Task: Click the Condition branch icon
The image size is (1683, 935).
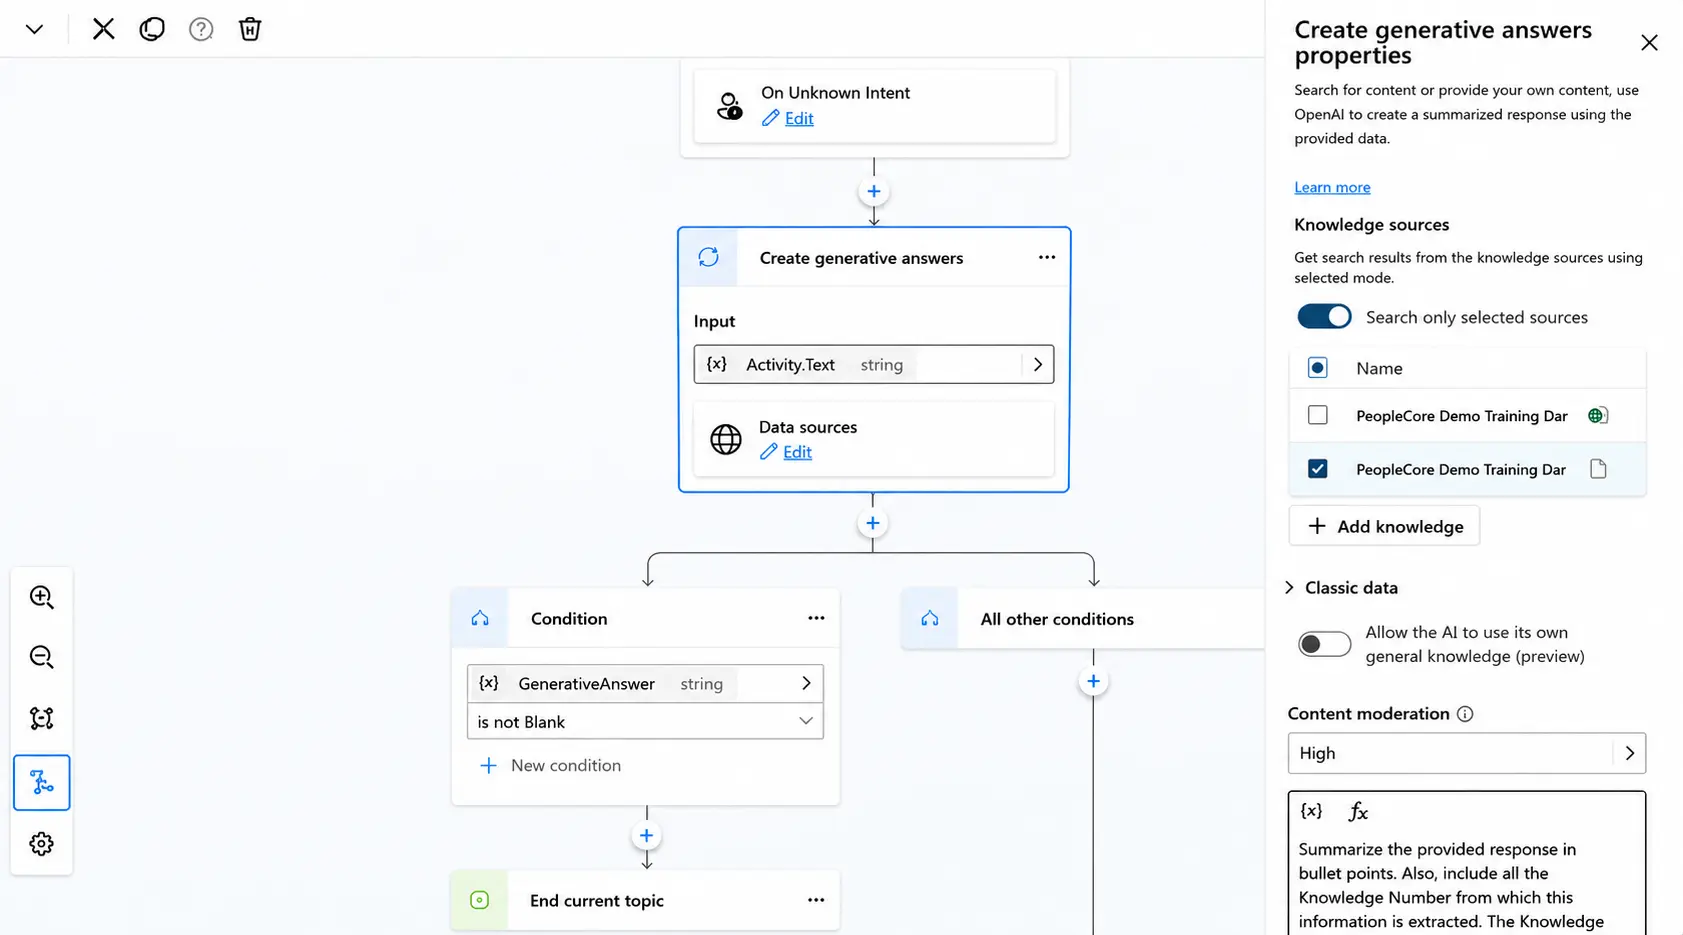Action: tap(480, 618)
